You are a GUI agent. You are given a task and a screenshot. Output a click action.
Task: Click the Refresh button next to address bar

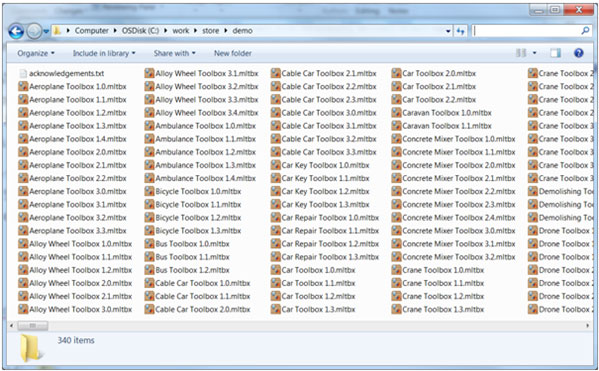click(461, 31)
